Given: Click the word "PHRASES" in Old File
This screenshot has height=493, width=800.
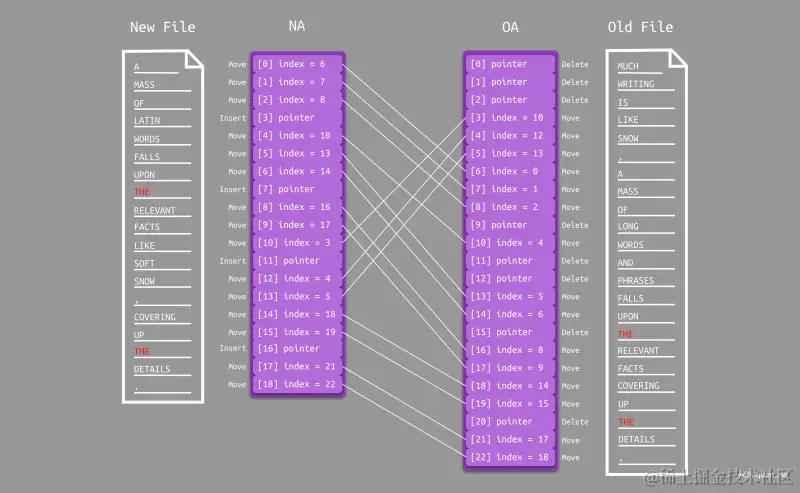Looking at the screenshot, I should (636, 280).
